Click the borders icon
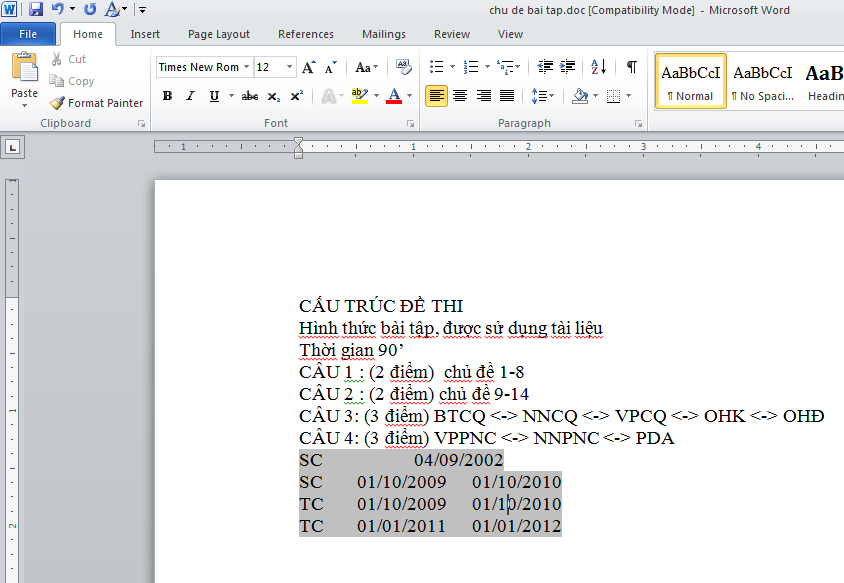 click(x=613, y=96)
